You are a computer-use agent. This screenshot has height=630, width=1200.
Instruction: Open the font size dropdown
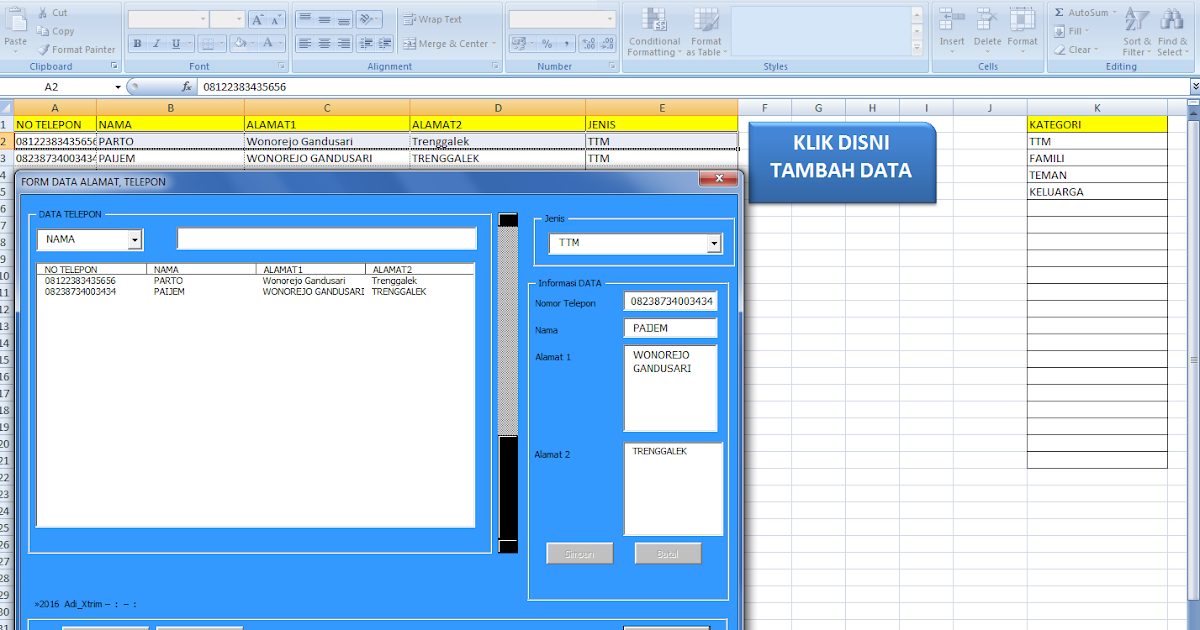click(x=240, y=19)
